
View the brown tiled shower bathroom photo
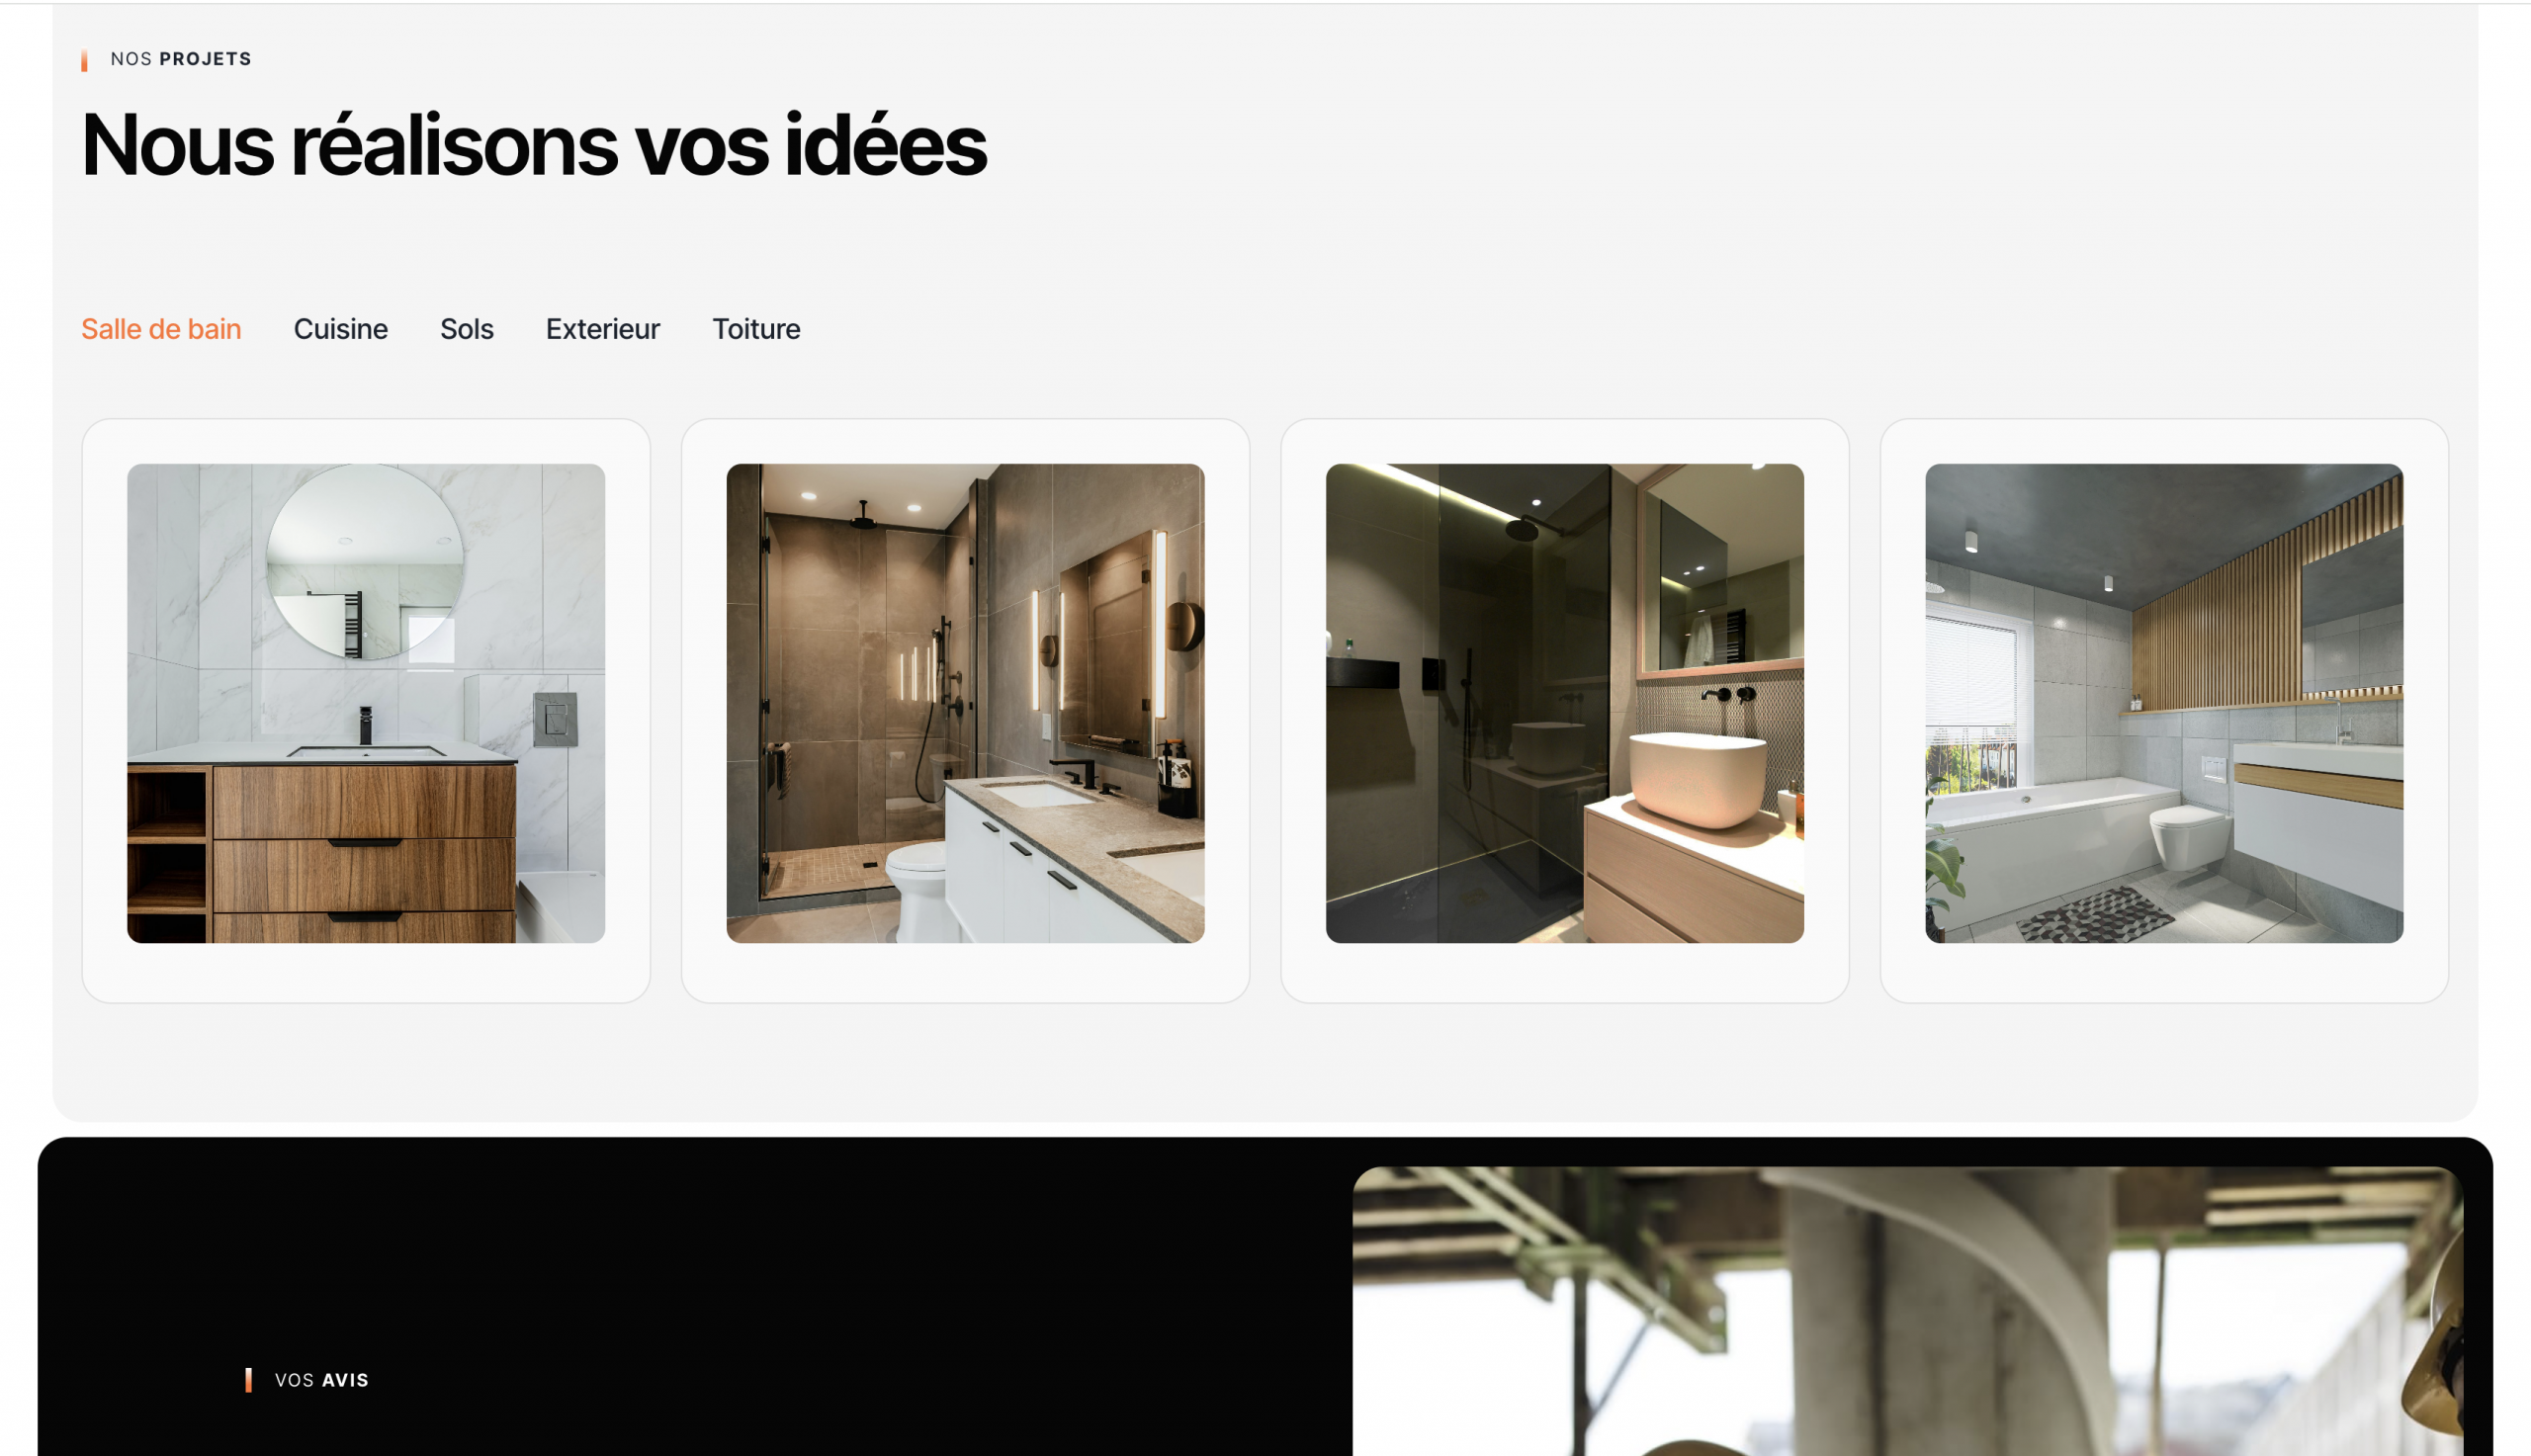click(x=965, y=703)
